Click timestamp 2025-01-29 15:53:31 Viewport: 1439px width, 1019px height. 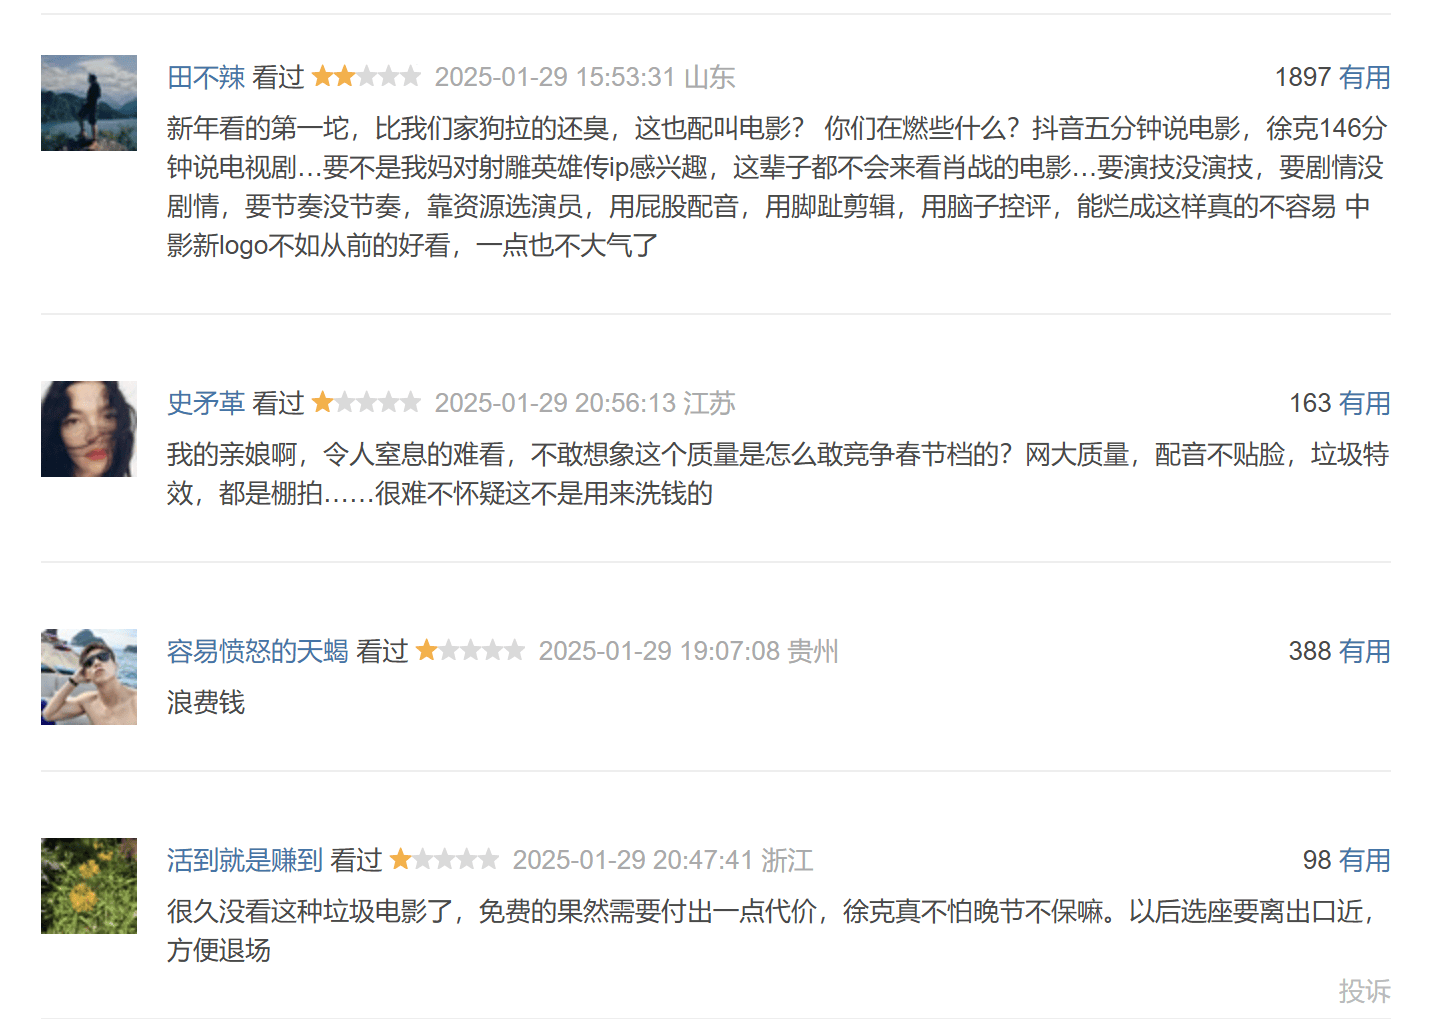(555, 77)
